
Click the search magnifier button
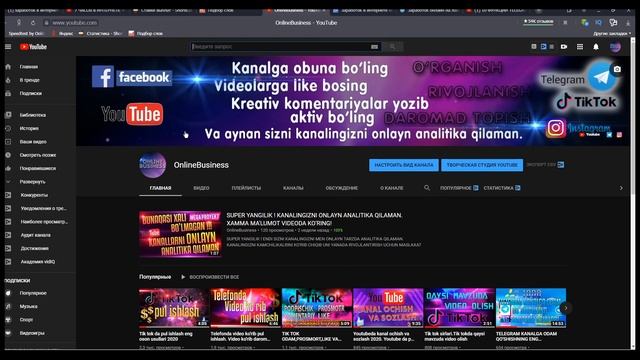click(393, 47)
